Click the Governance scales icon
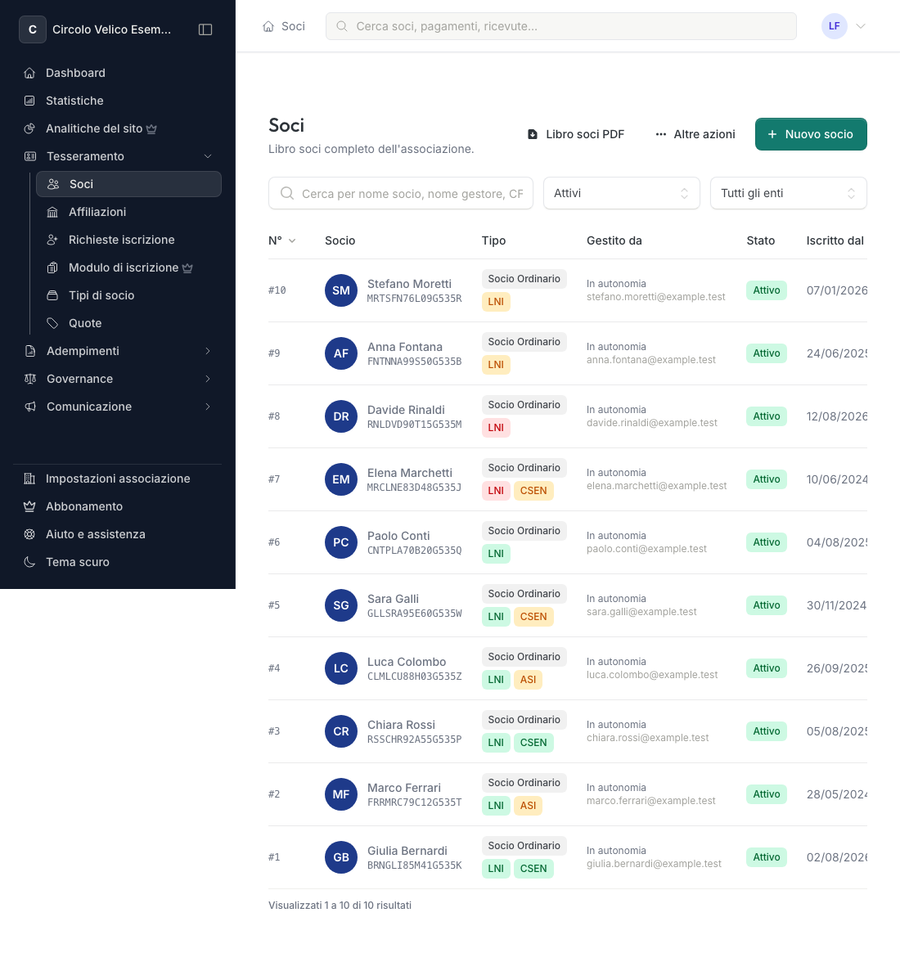 pos(30,379)
